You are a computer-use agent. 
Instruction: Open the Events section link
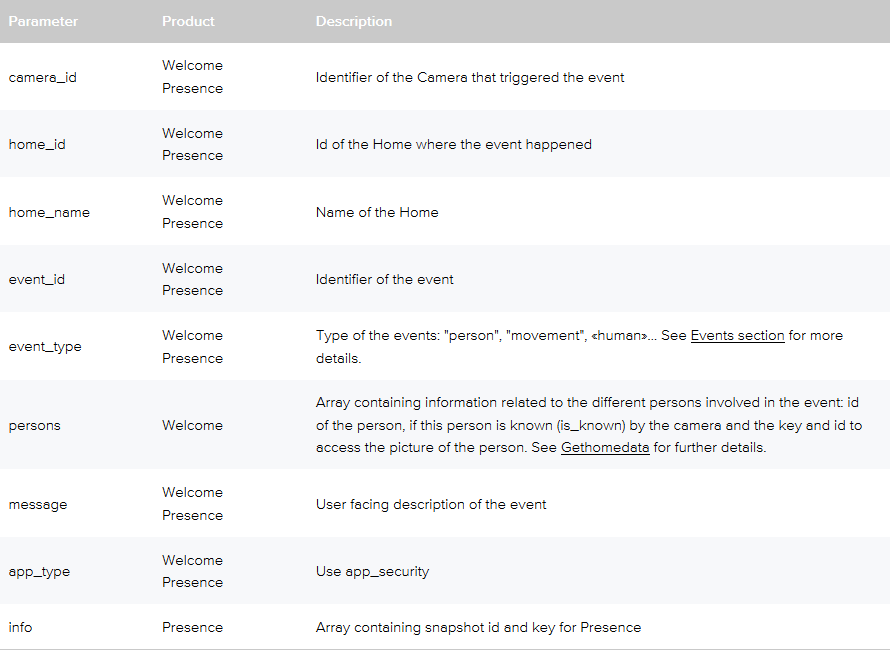pyautogui.click(x=737, y=336)
